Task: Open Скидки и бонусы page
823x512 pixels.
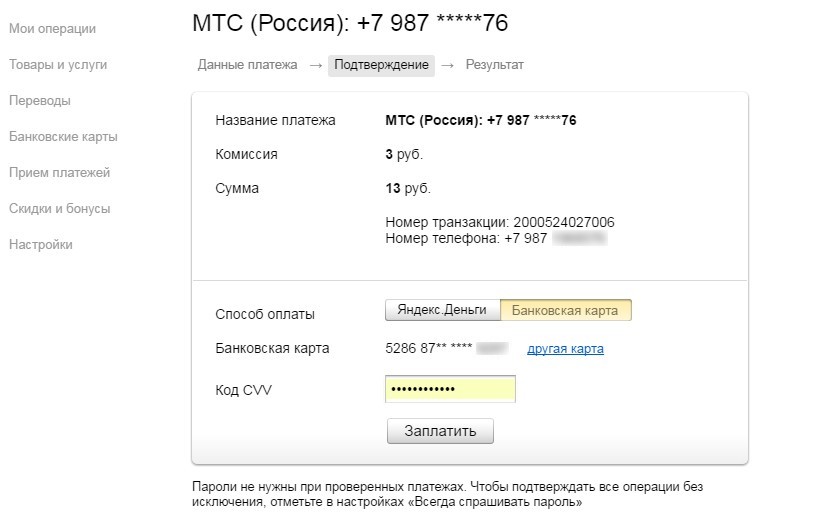Action: click(x=59, y=208)
